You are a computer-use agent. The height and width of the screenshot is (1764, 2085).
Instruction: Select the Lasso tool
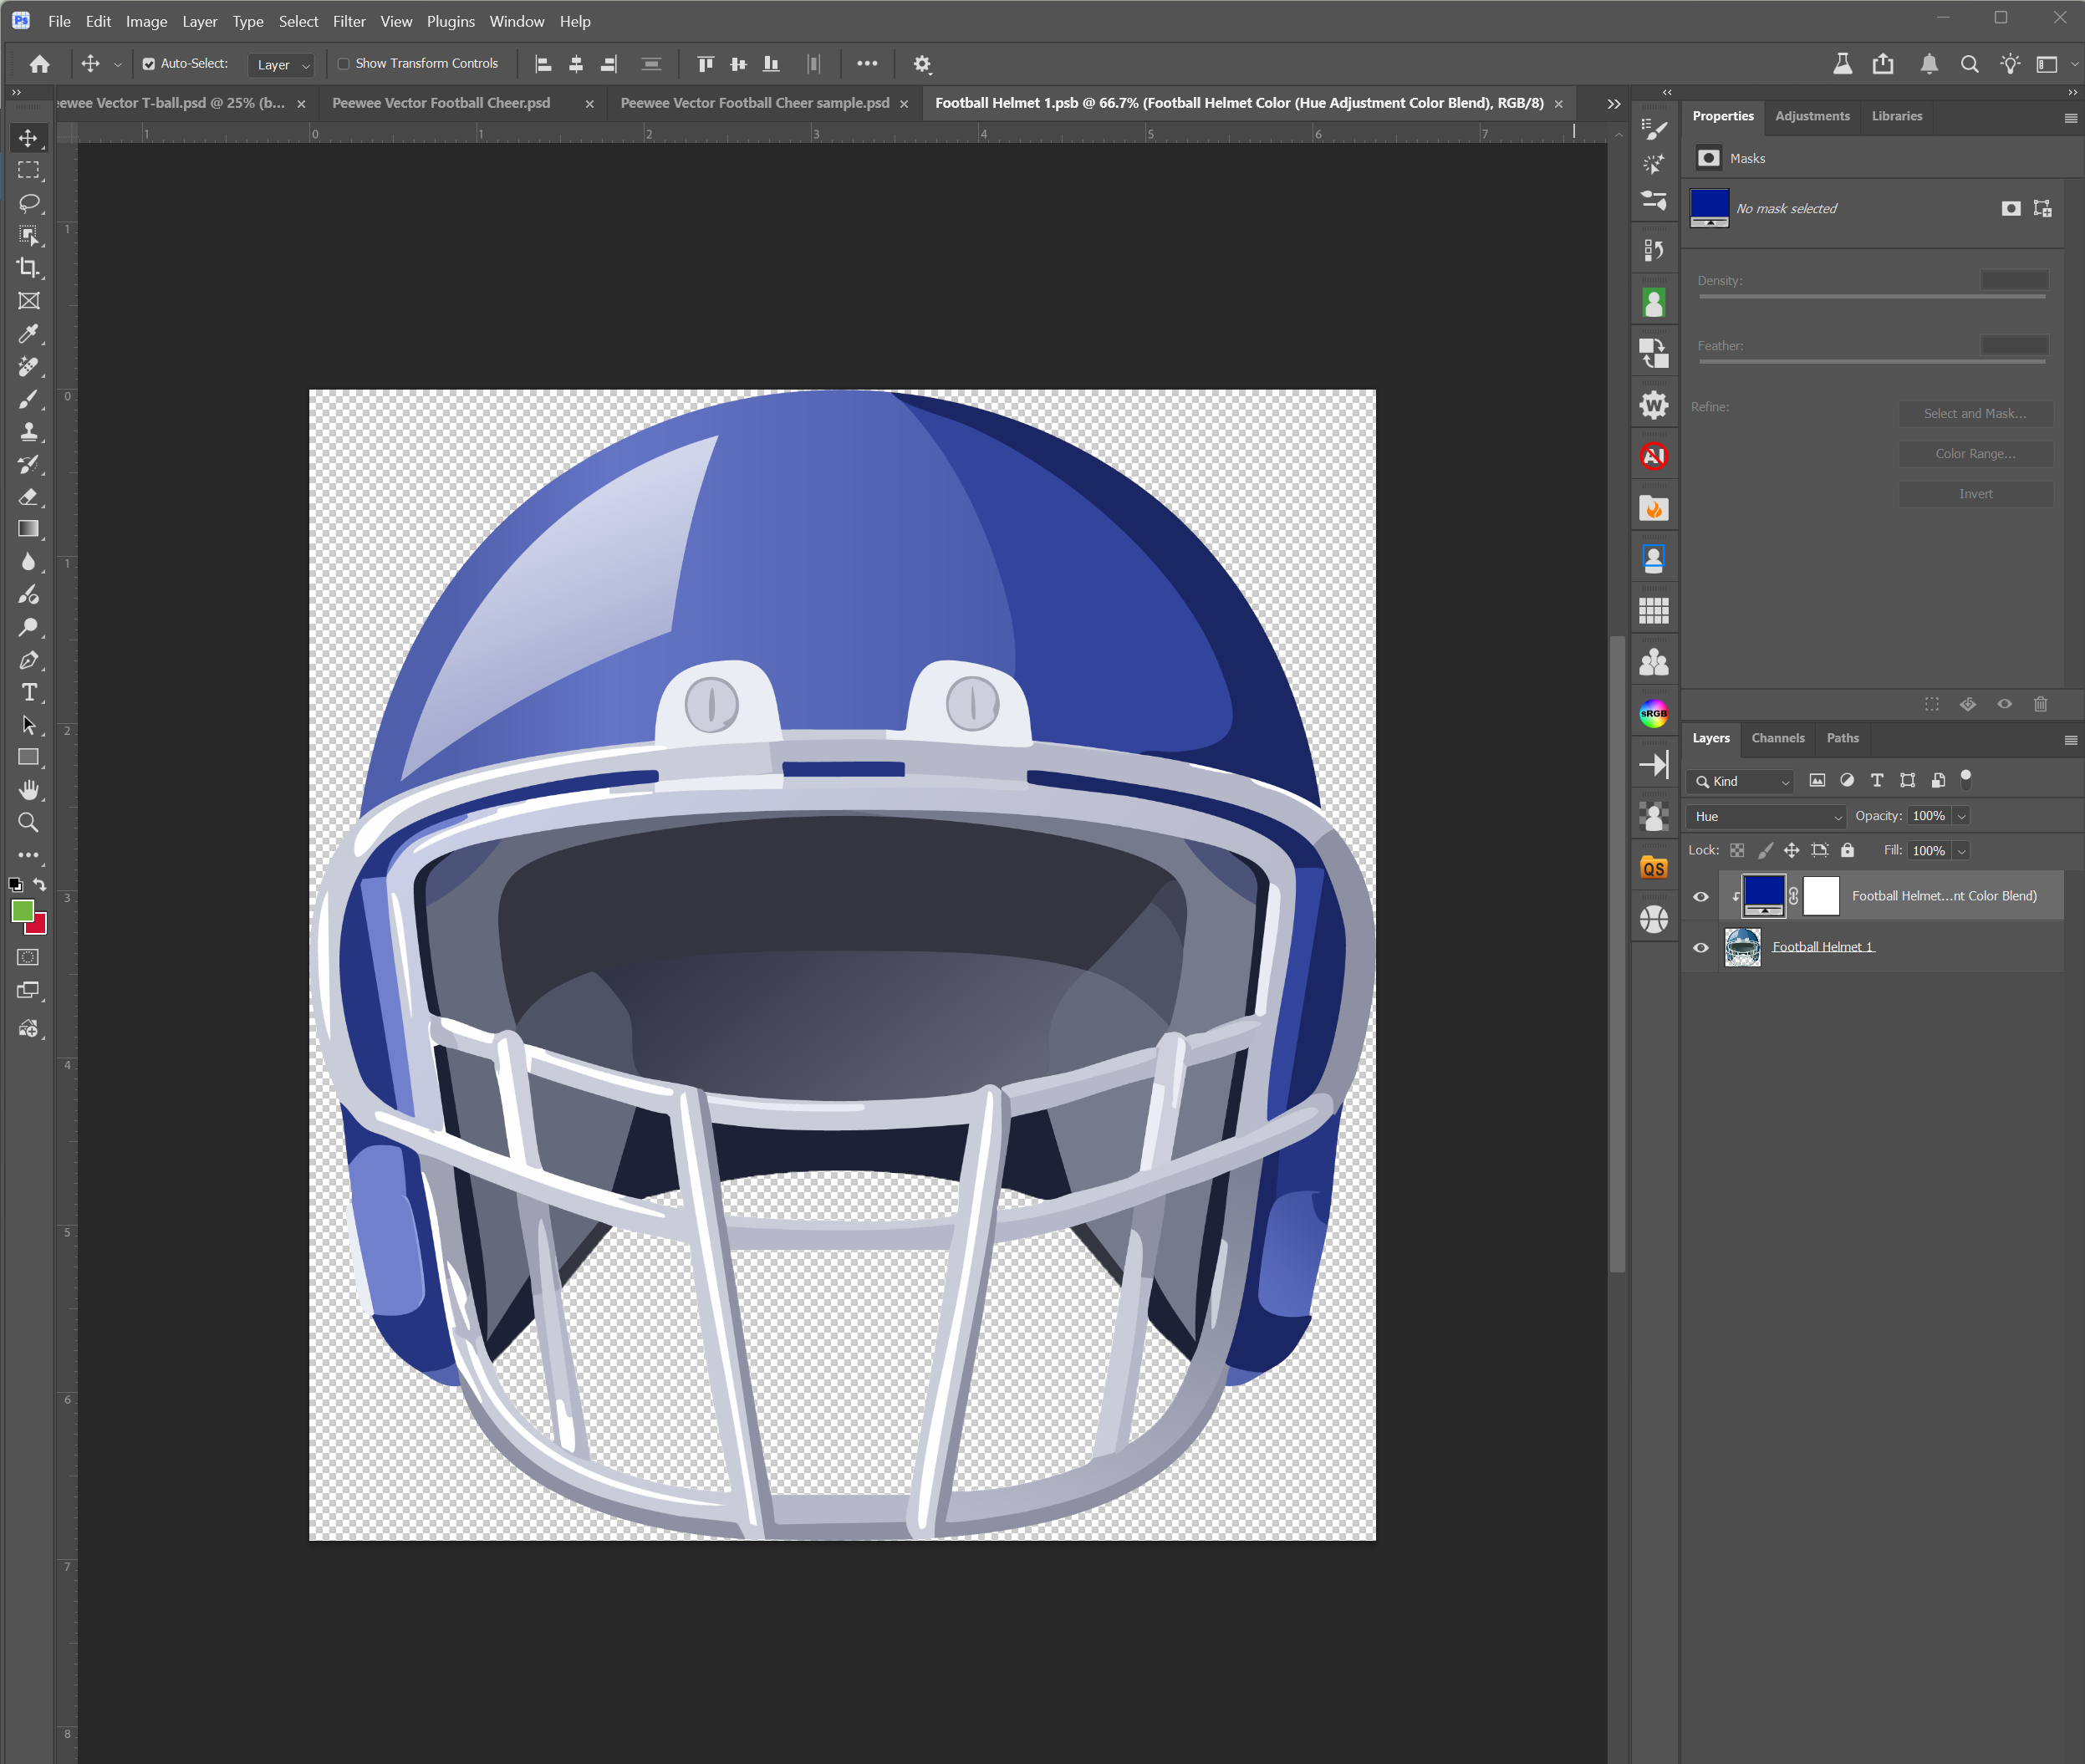click(x=29, y=203)
